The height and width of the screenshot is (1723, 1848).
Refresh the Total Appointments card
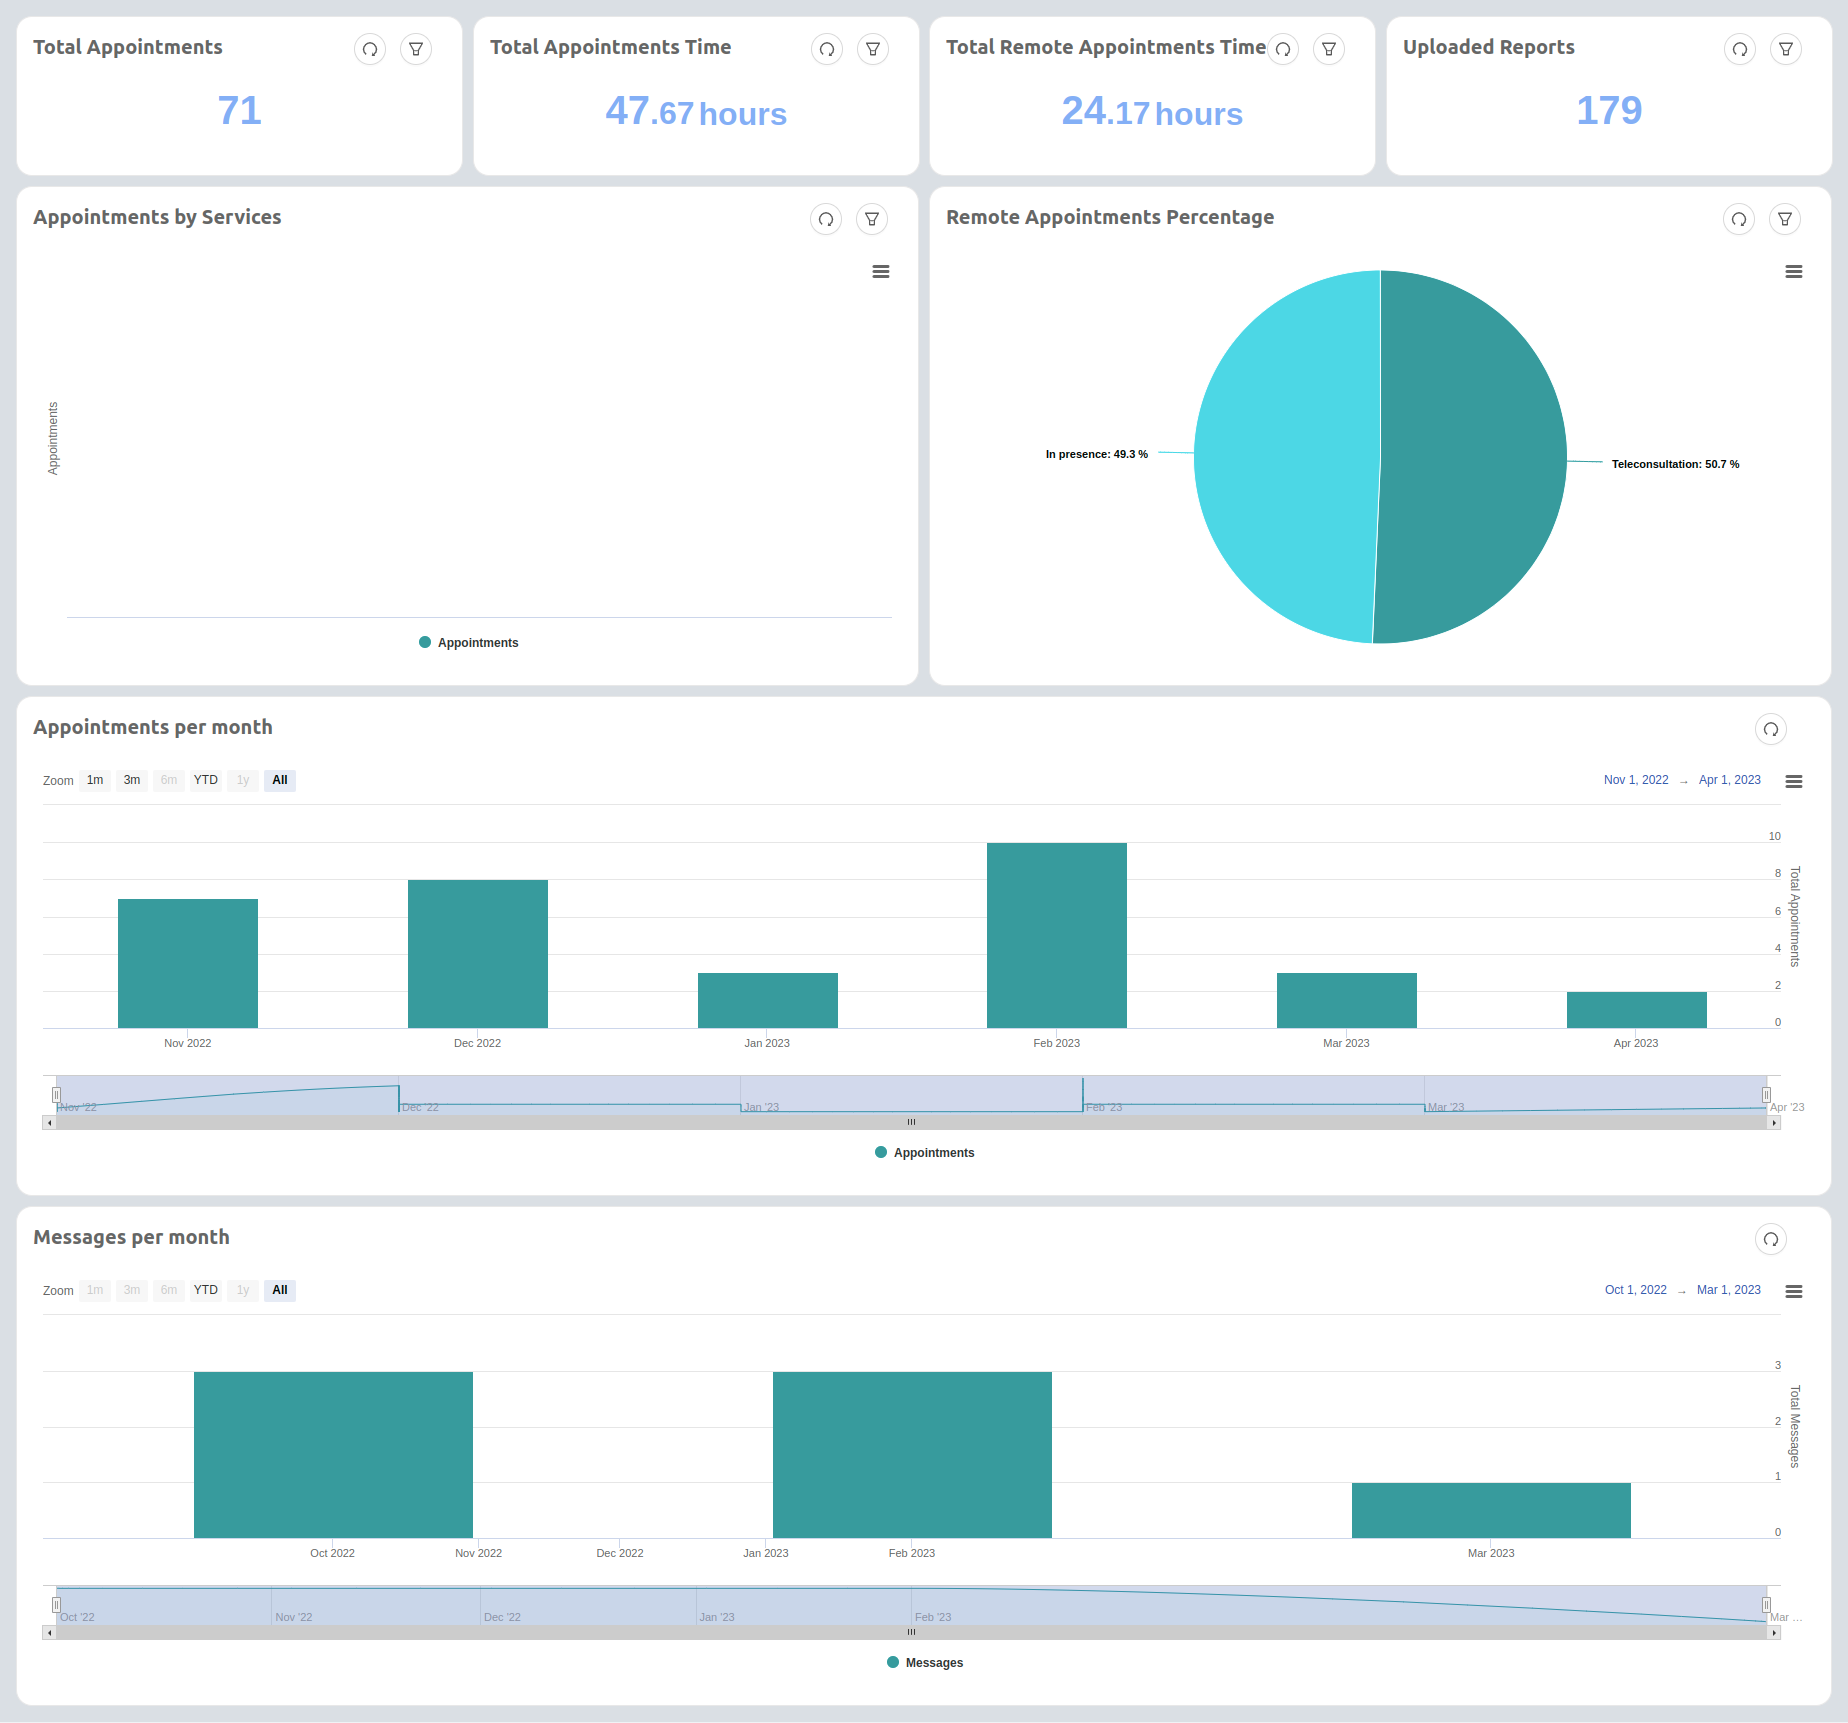[370, 49]
